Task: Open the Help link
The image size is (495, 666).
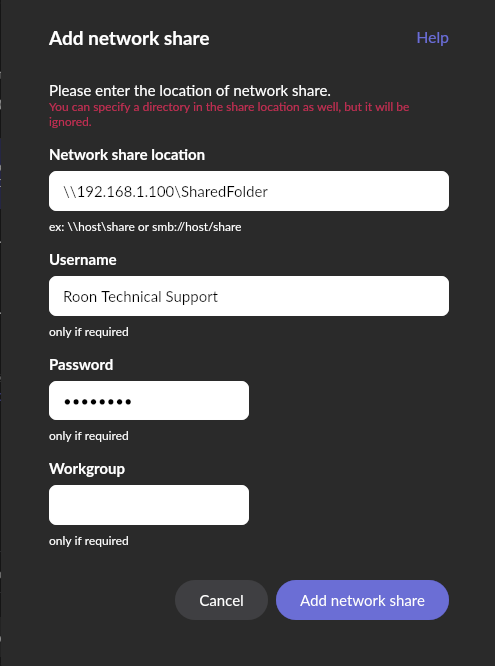Action: [x=432, y=38]
